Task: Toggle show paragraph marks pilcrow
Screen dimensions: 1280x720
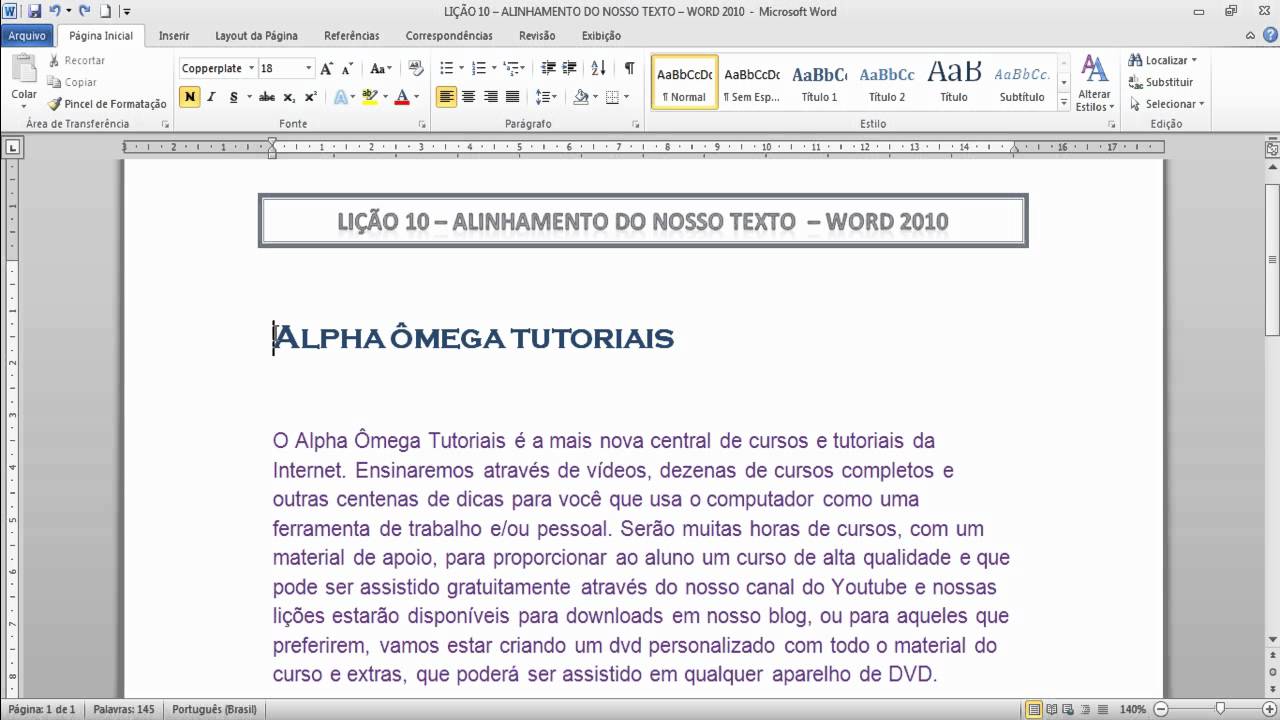Action: point(629,69)
